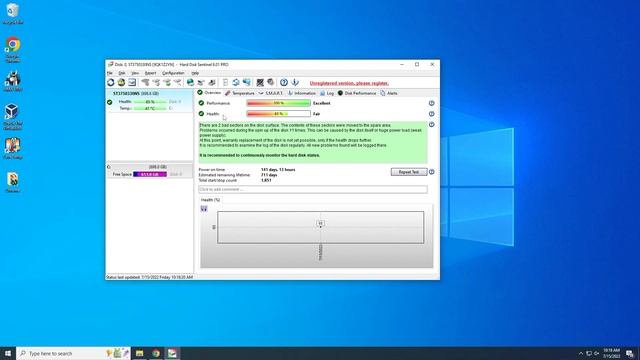Click the Windows taskbar search box
This screenshot has height=360, width=640.
73,353
